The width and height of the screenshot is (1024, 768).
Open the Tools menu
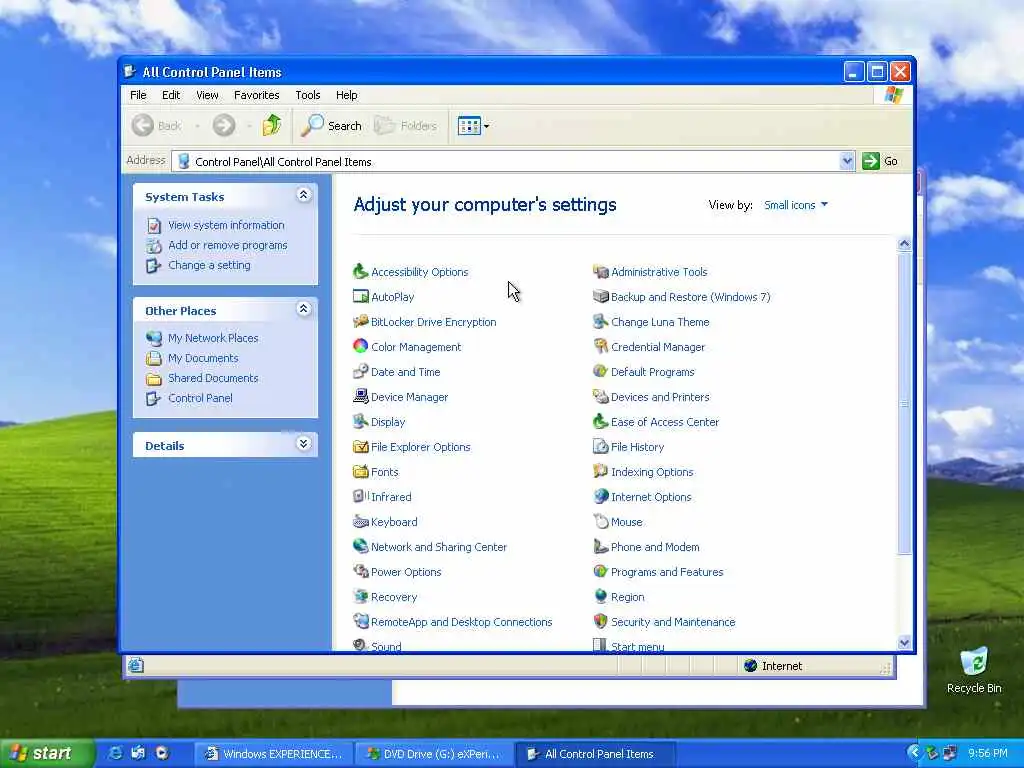308,95
